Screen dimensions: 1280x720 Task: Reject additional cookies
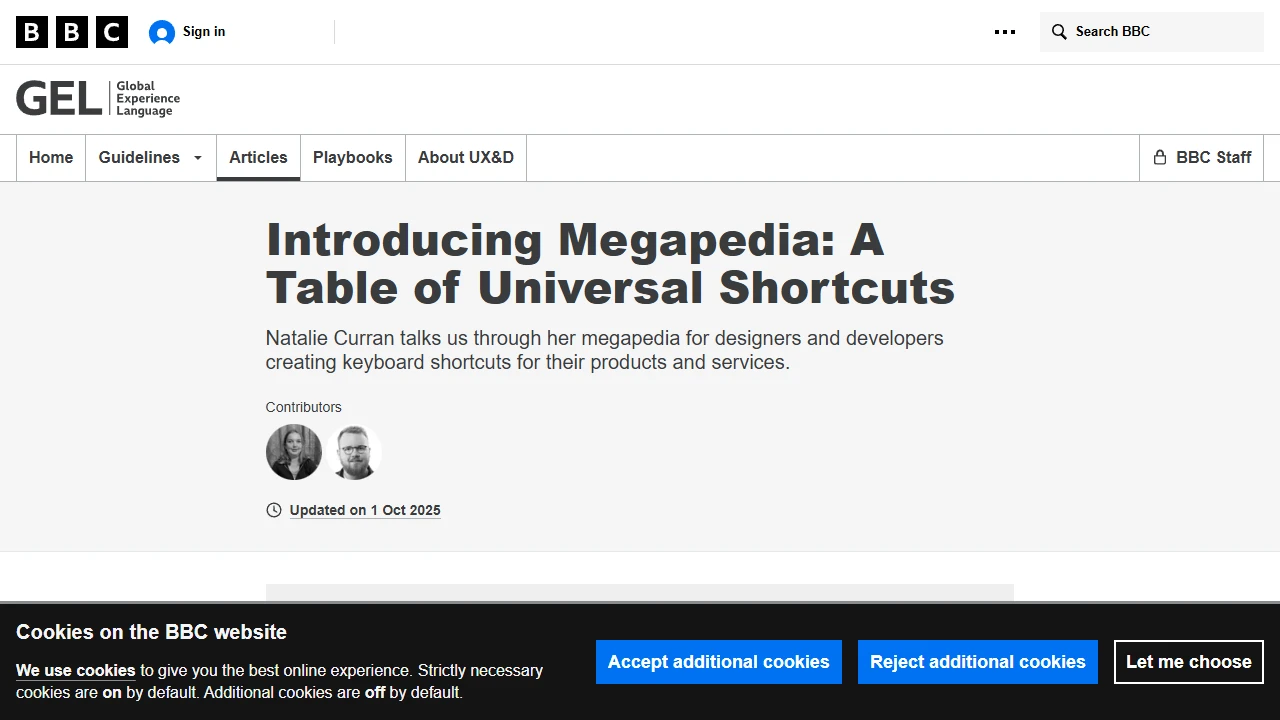tap(977, 661)
